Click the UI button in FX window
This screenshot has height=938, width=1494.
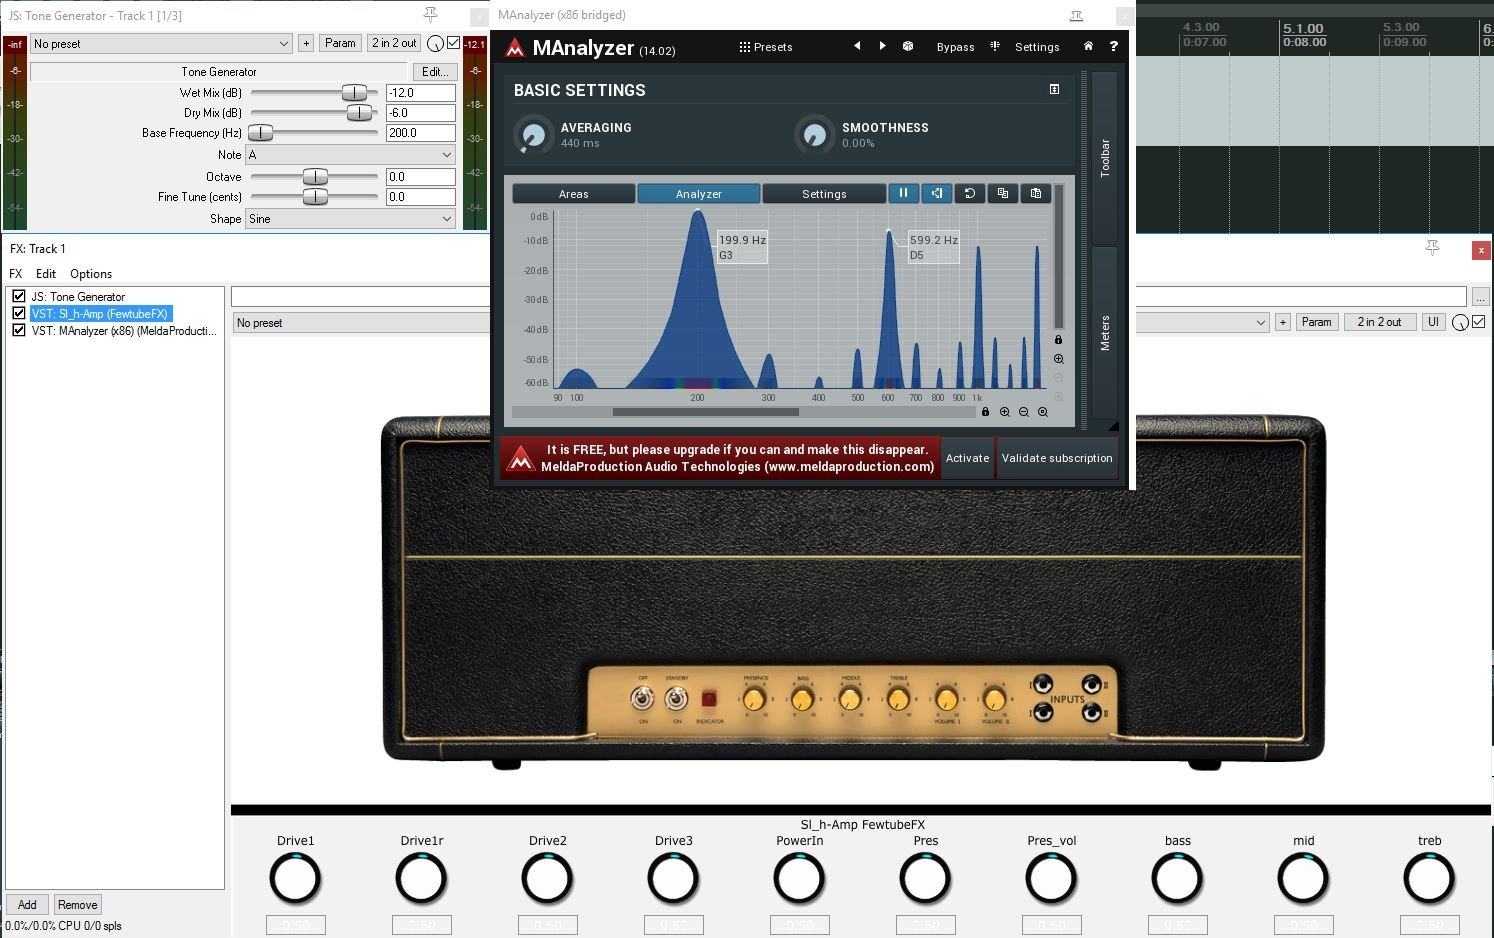pyautogui.click(x=1434, y=322)
